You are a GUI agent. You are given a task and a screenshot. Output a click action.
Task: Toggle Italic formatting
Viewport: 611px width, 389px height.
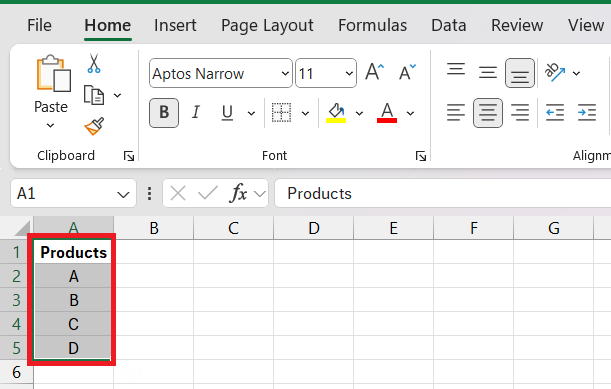click(x=196, y=113)
